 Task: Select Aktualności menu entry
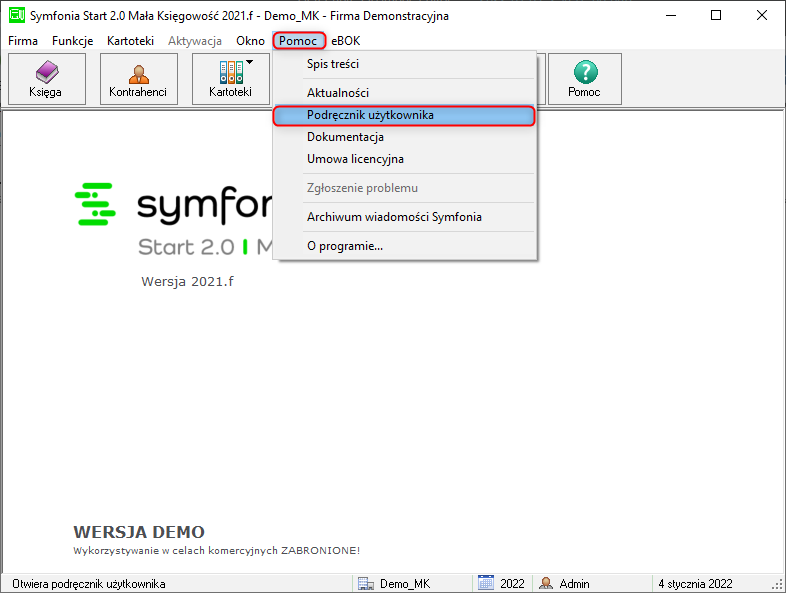pyautogui.click(x=405, y=93)
